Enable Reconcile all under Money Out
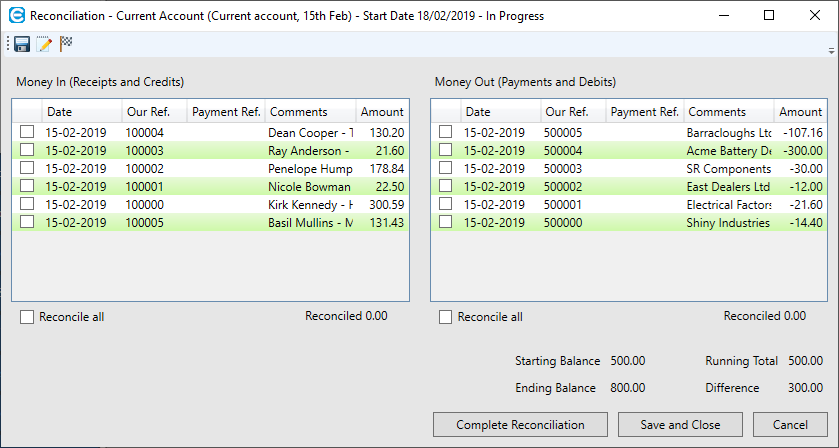Screen dimensions: 839x448 pos(446,317)
